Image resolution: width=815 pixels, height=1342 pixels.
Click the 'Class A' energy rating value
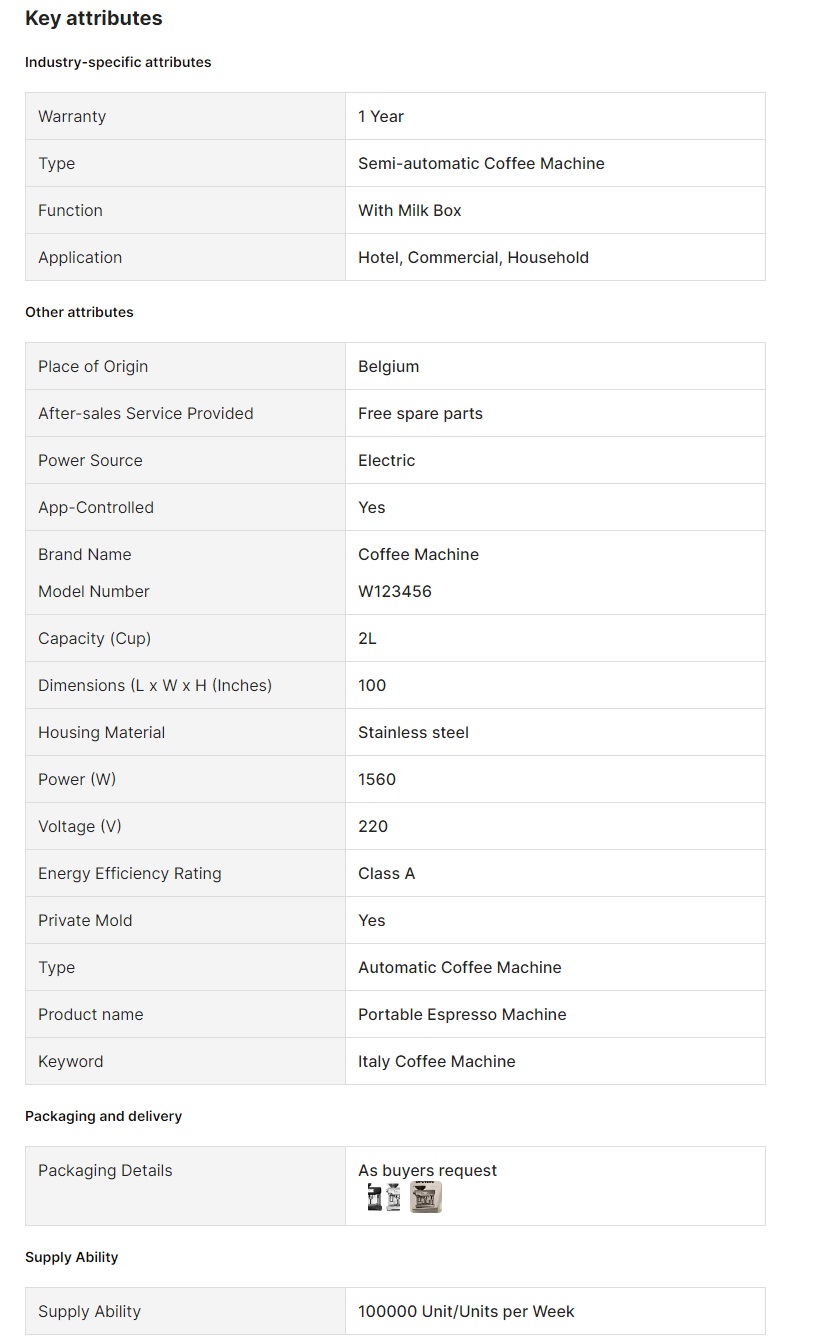tap(387, 873)
